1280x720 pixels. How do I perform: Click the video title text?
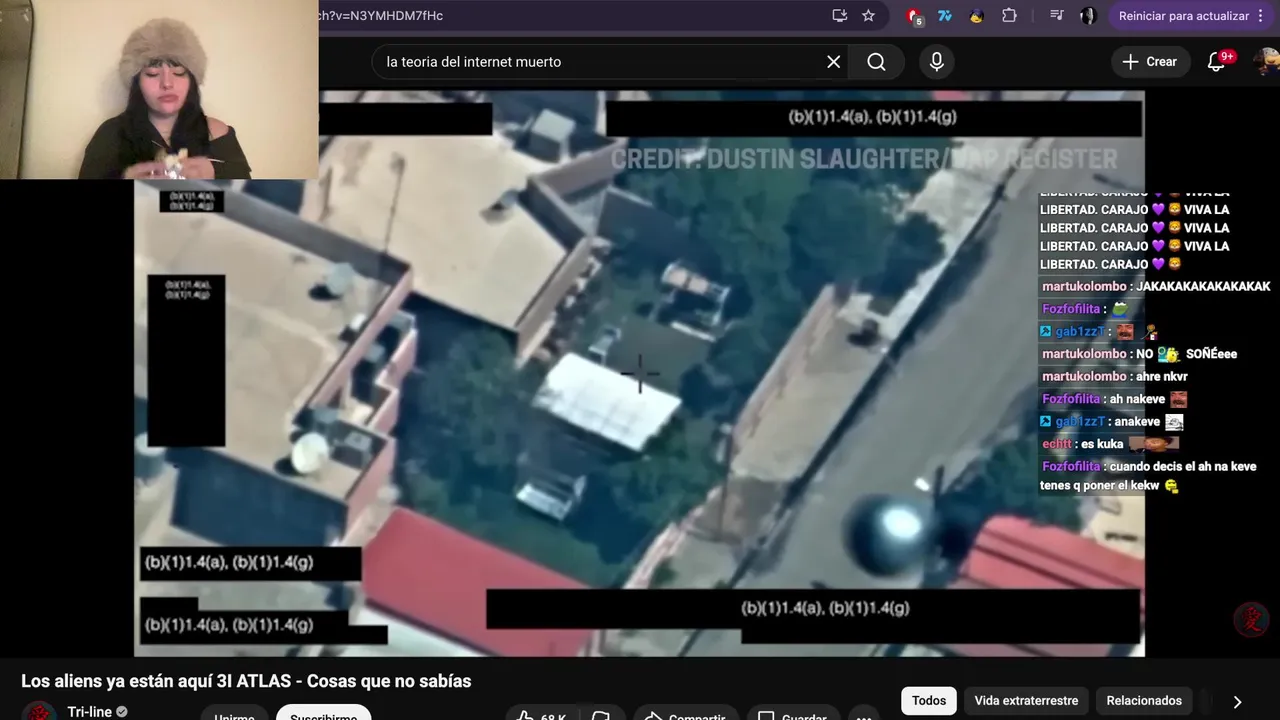[246, 681]
